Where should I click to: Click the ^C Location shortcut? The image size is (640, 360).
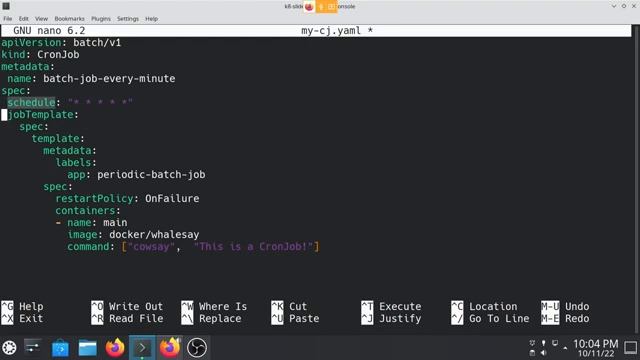[484, 307]
